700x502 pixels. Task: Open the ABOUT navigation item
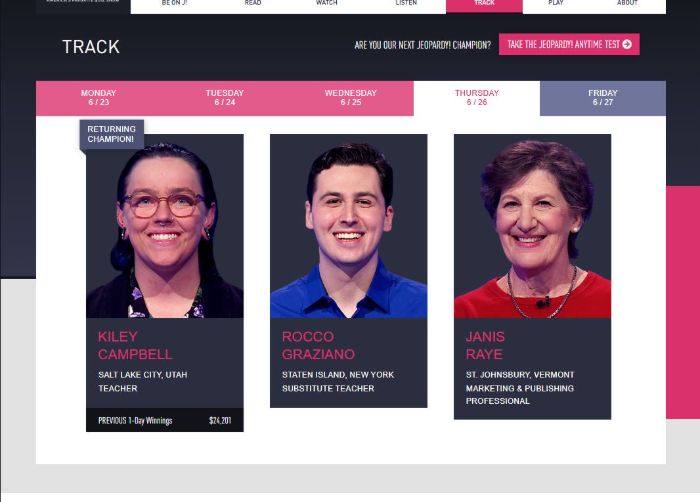click(x=627, y=3)
